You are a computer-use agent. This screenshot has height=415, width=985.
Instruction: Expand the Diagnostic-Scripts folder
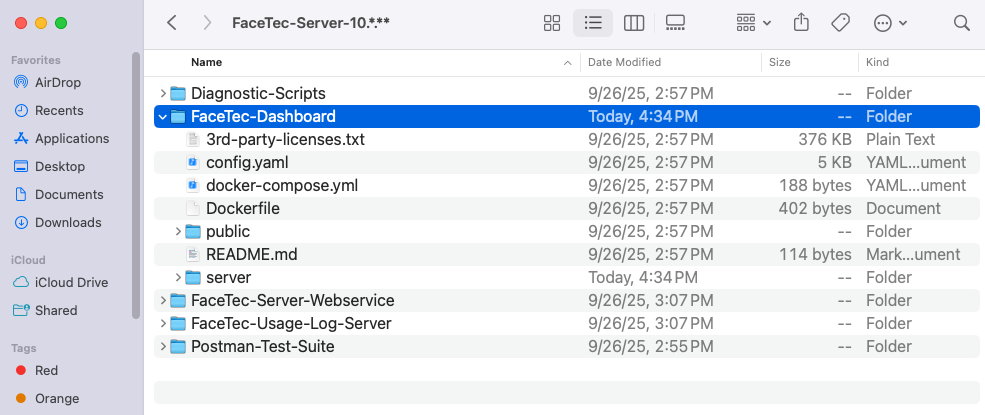click(162, 94)
